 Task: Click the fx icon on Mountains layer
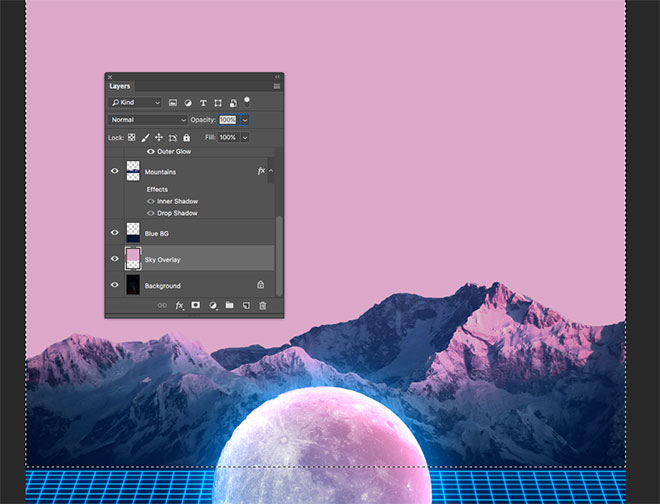point(261,171)
